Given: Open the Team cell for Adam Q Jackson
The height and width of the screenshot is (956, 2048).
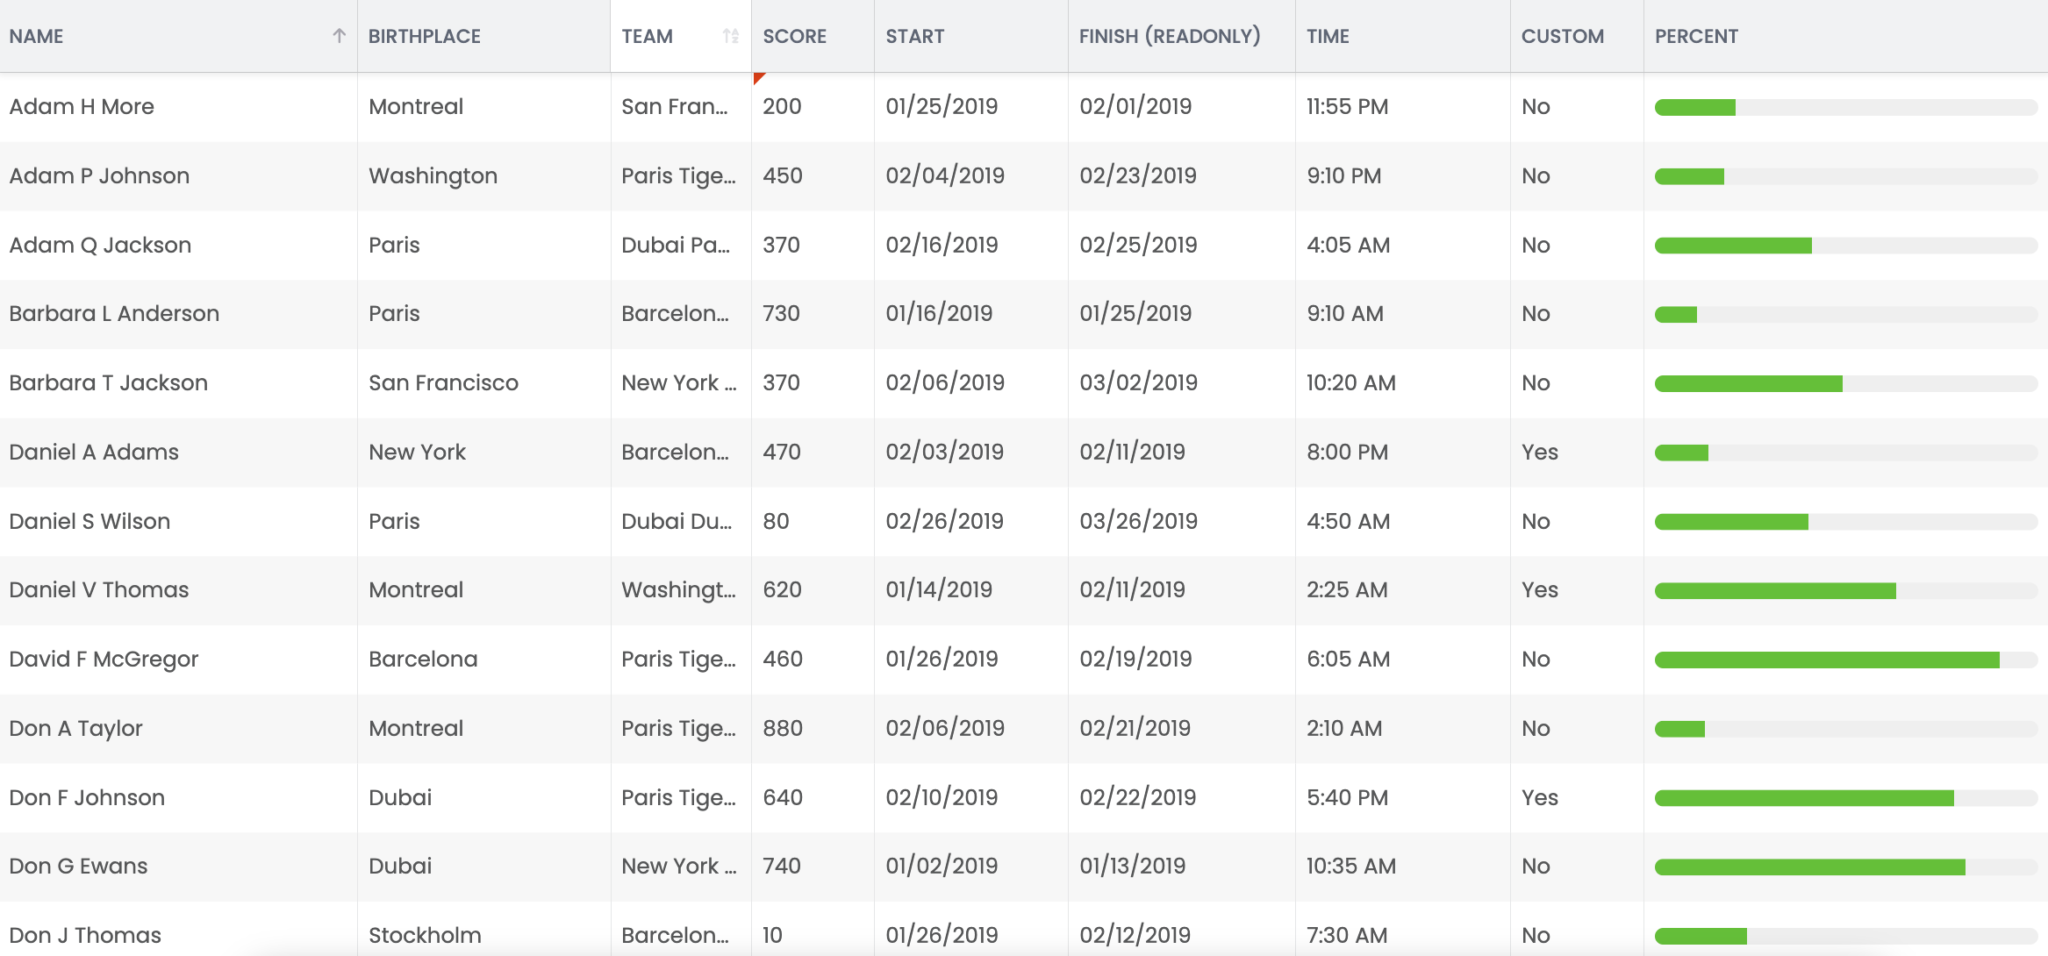Looking at the screenshot, I should click(x=681, y=245).
